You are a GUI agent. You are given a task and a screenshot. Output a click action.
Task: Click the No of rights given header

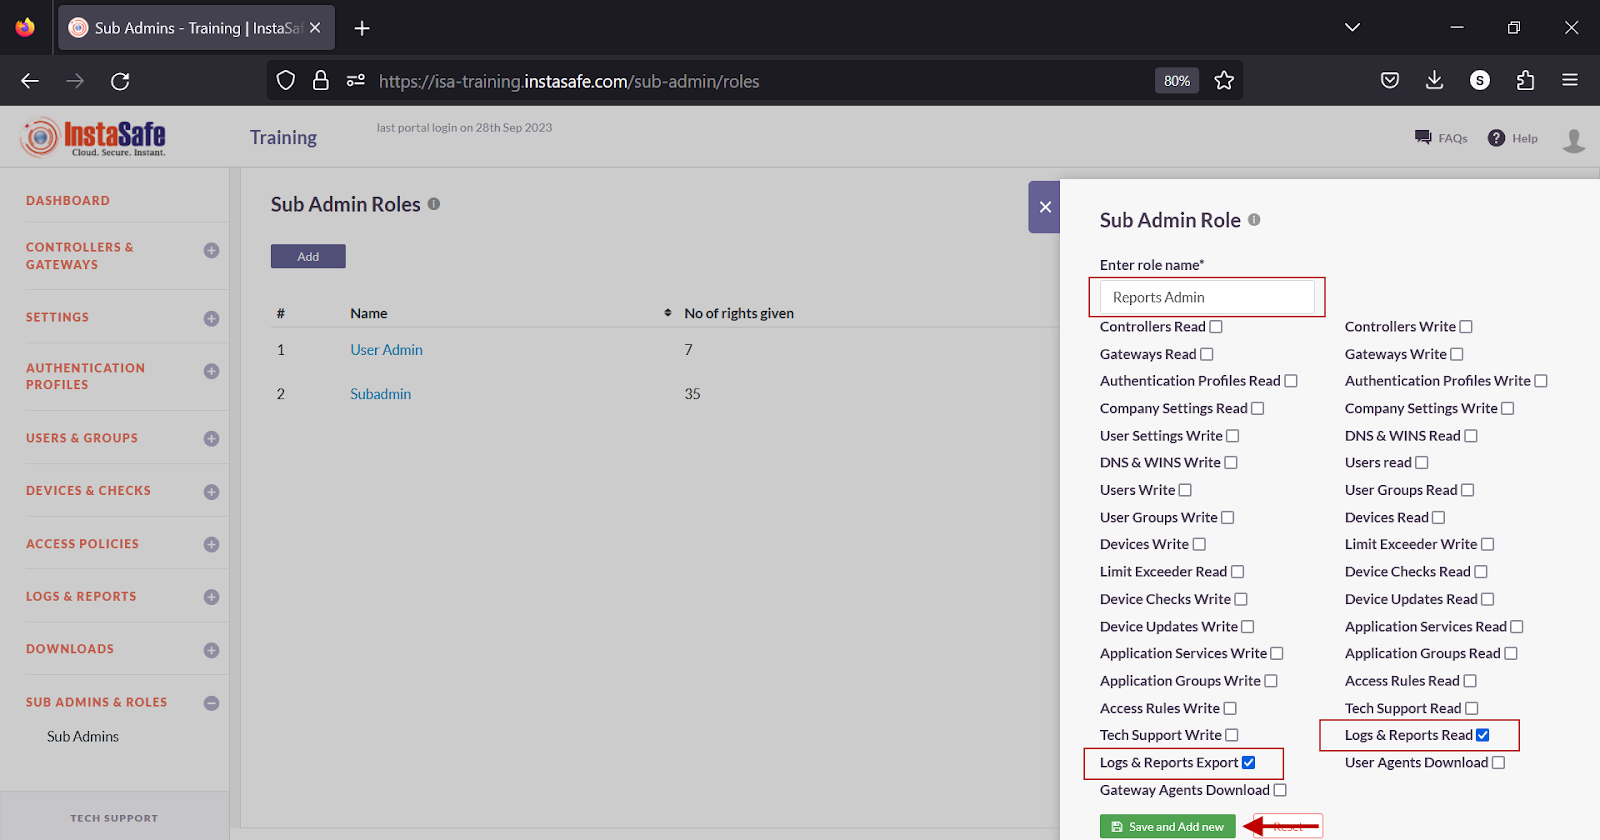tap(739, 313)
